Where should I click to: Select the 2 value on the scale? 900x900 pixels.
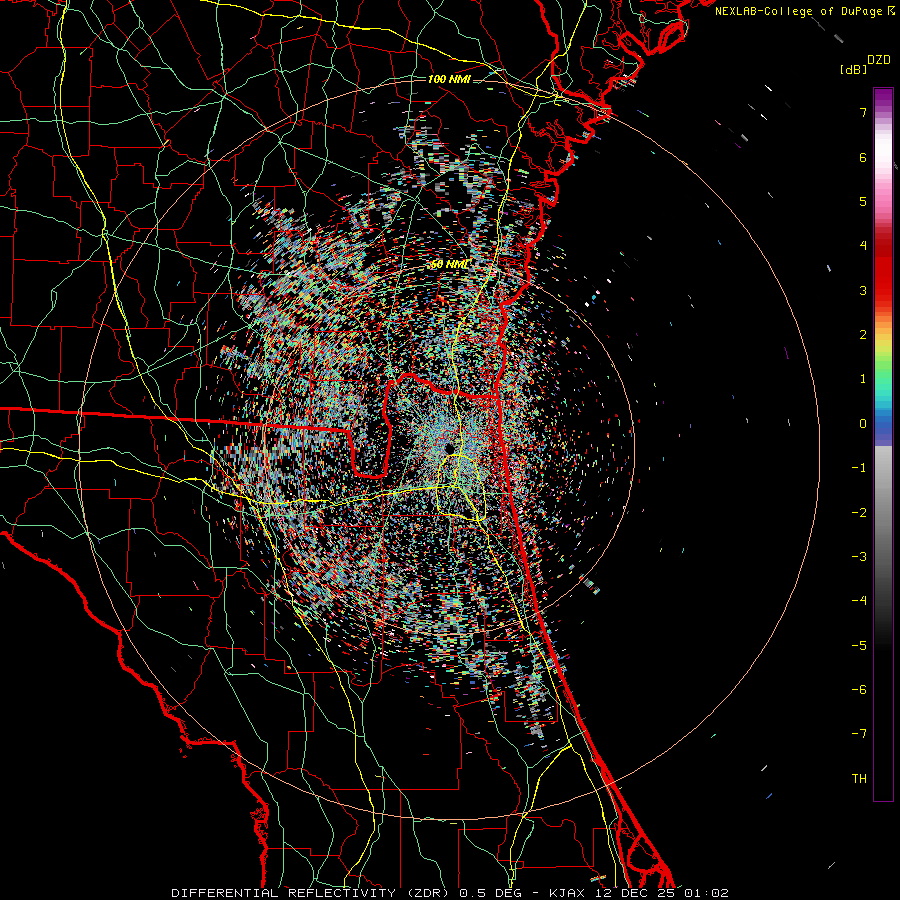point(862,335)
